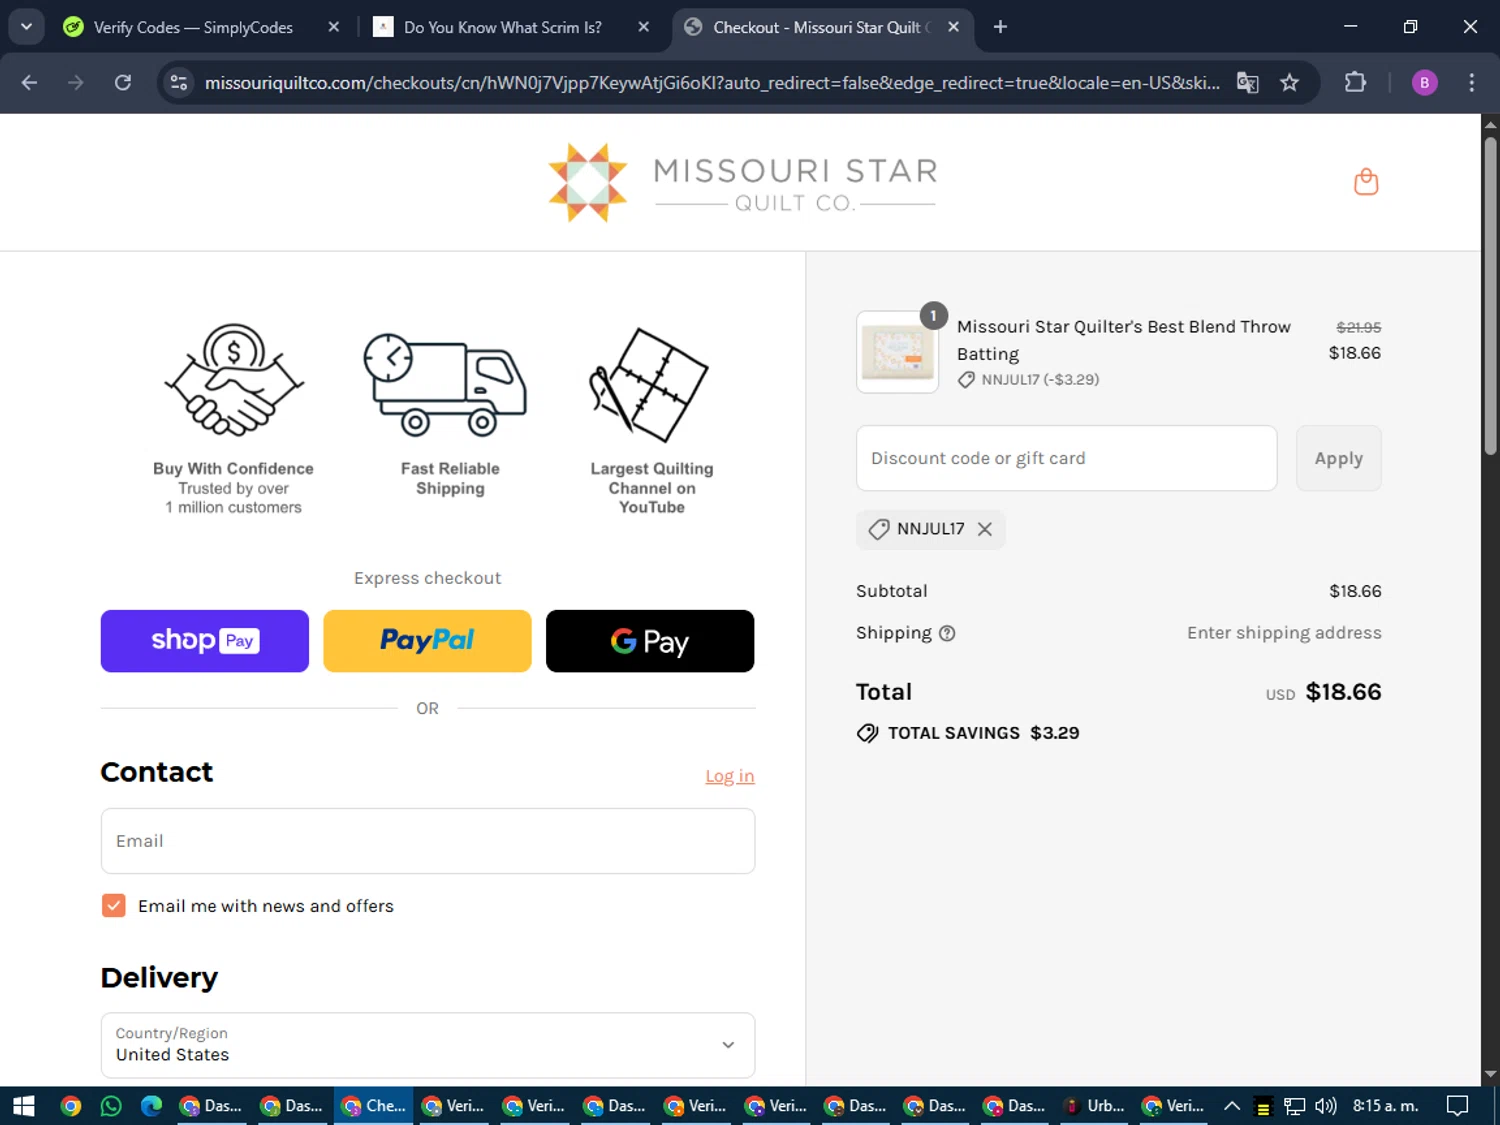Open the Windows Start menu

24,1106
